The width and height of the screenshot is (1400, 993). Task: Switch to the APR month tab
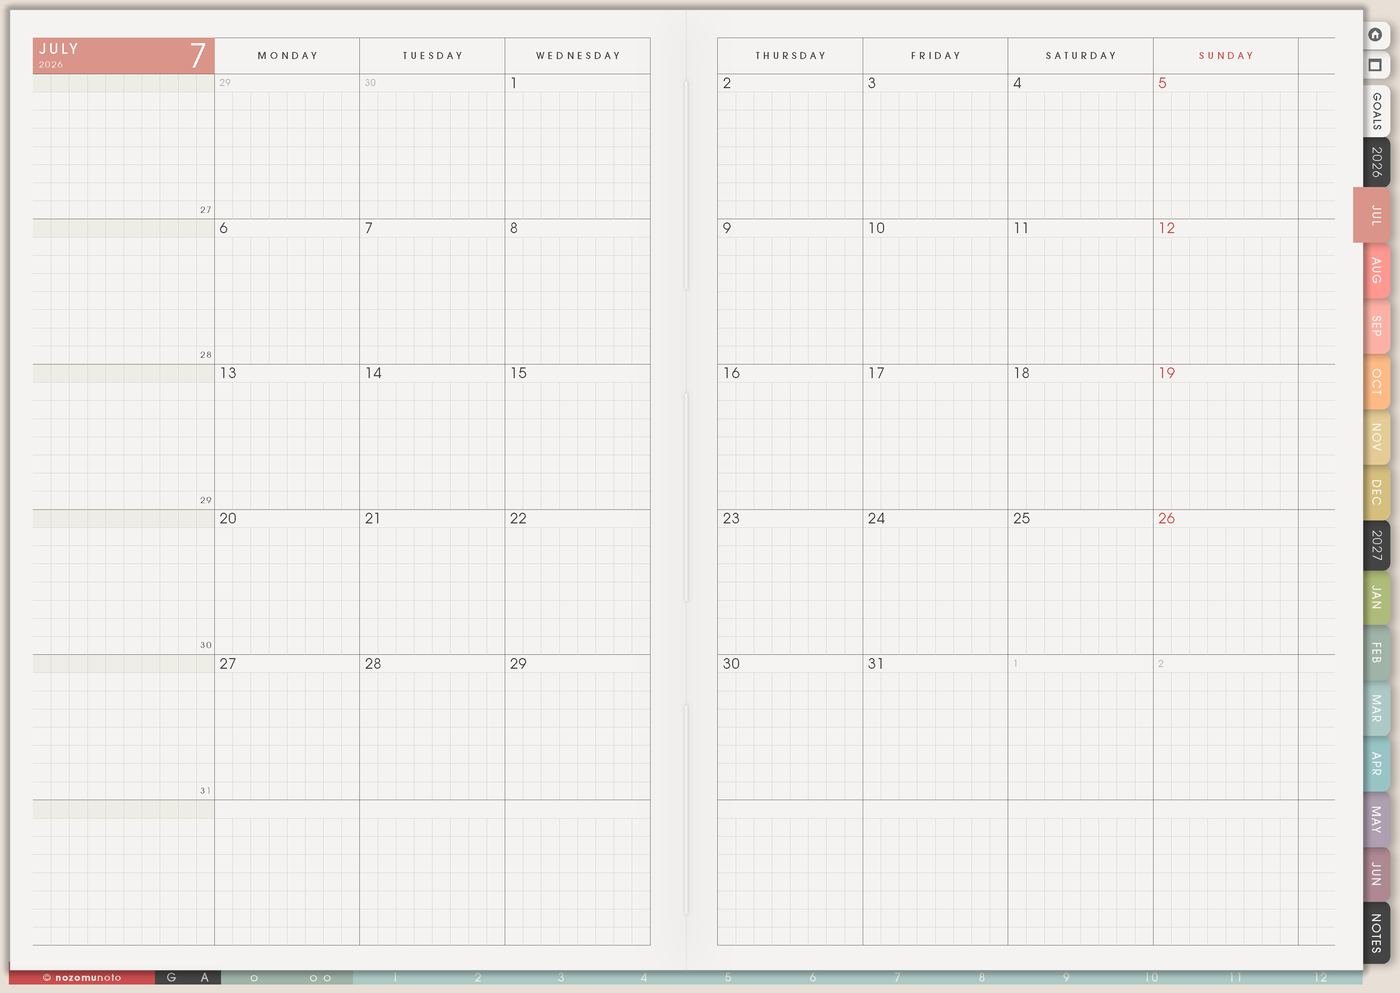coord(1377,764)
